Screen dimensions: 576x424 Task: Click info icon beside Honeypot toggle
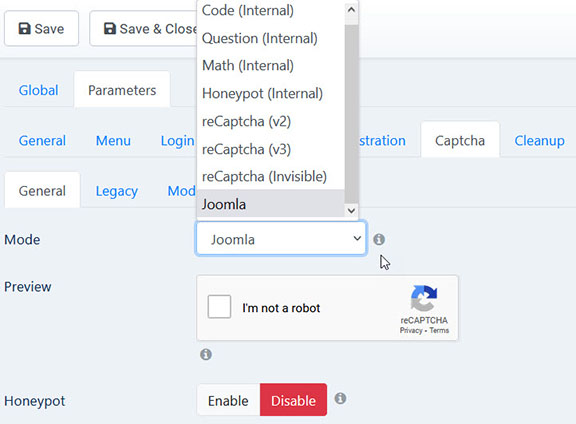coord(340,399)
